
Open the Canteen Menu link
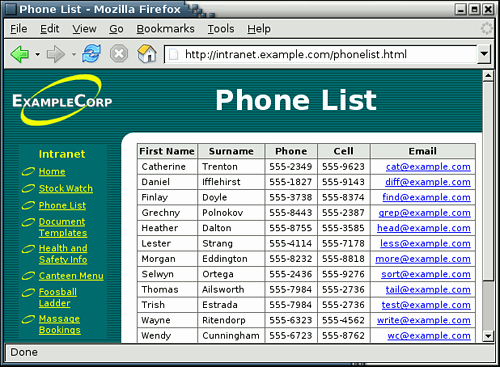tap(71, 276)
